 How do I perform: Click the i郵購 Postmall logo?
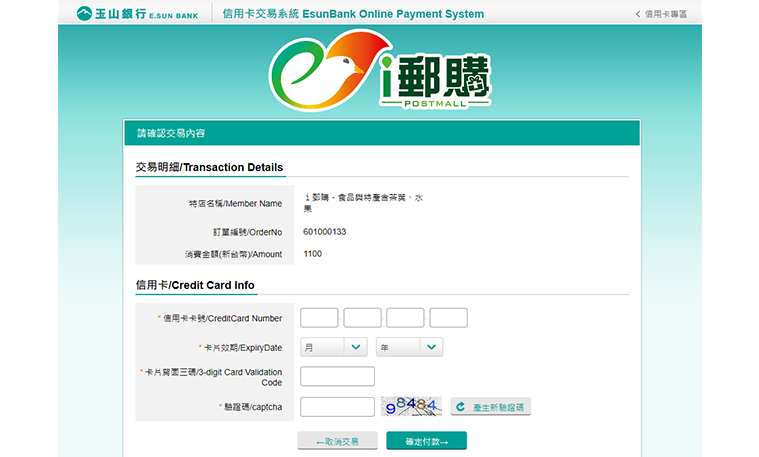tap(380, 70)
